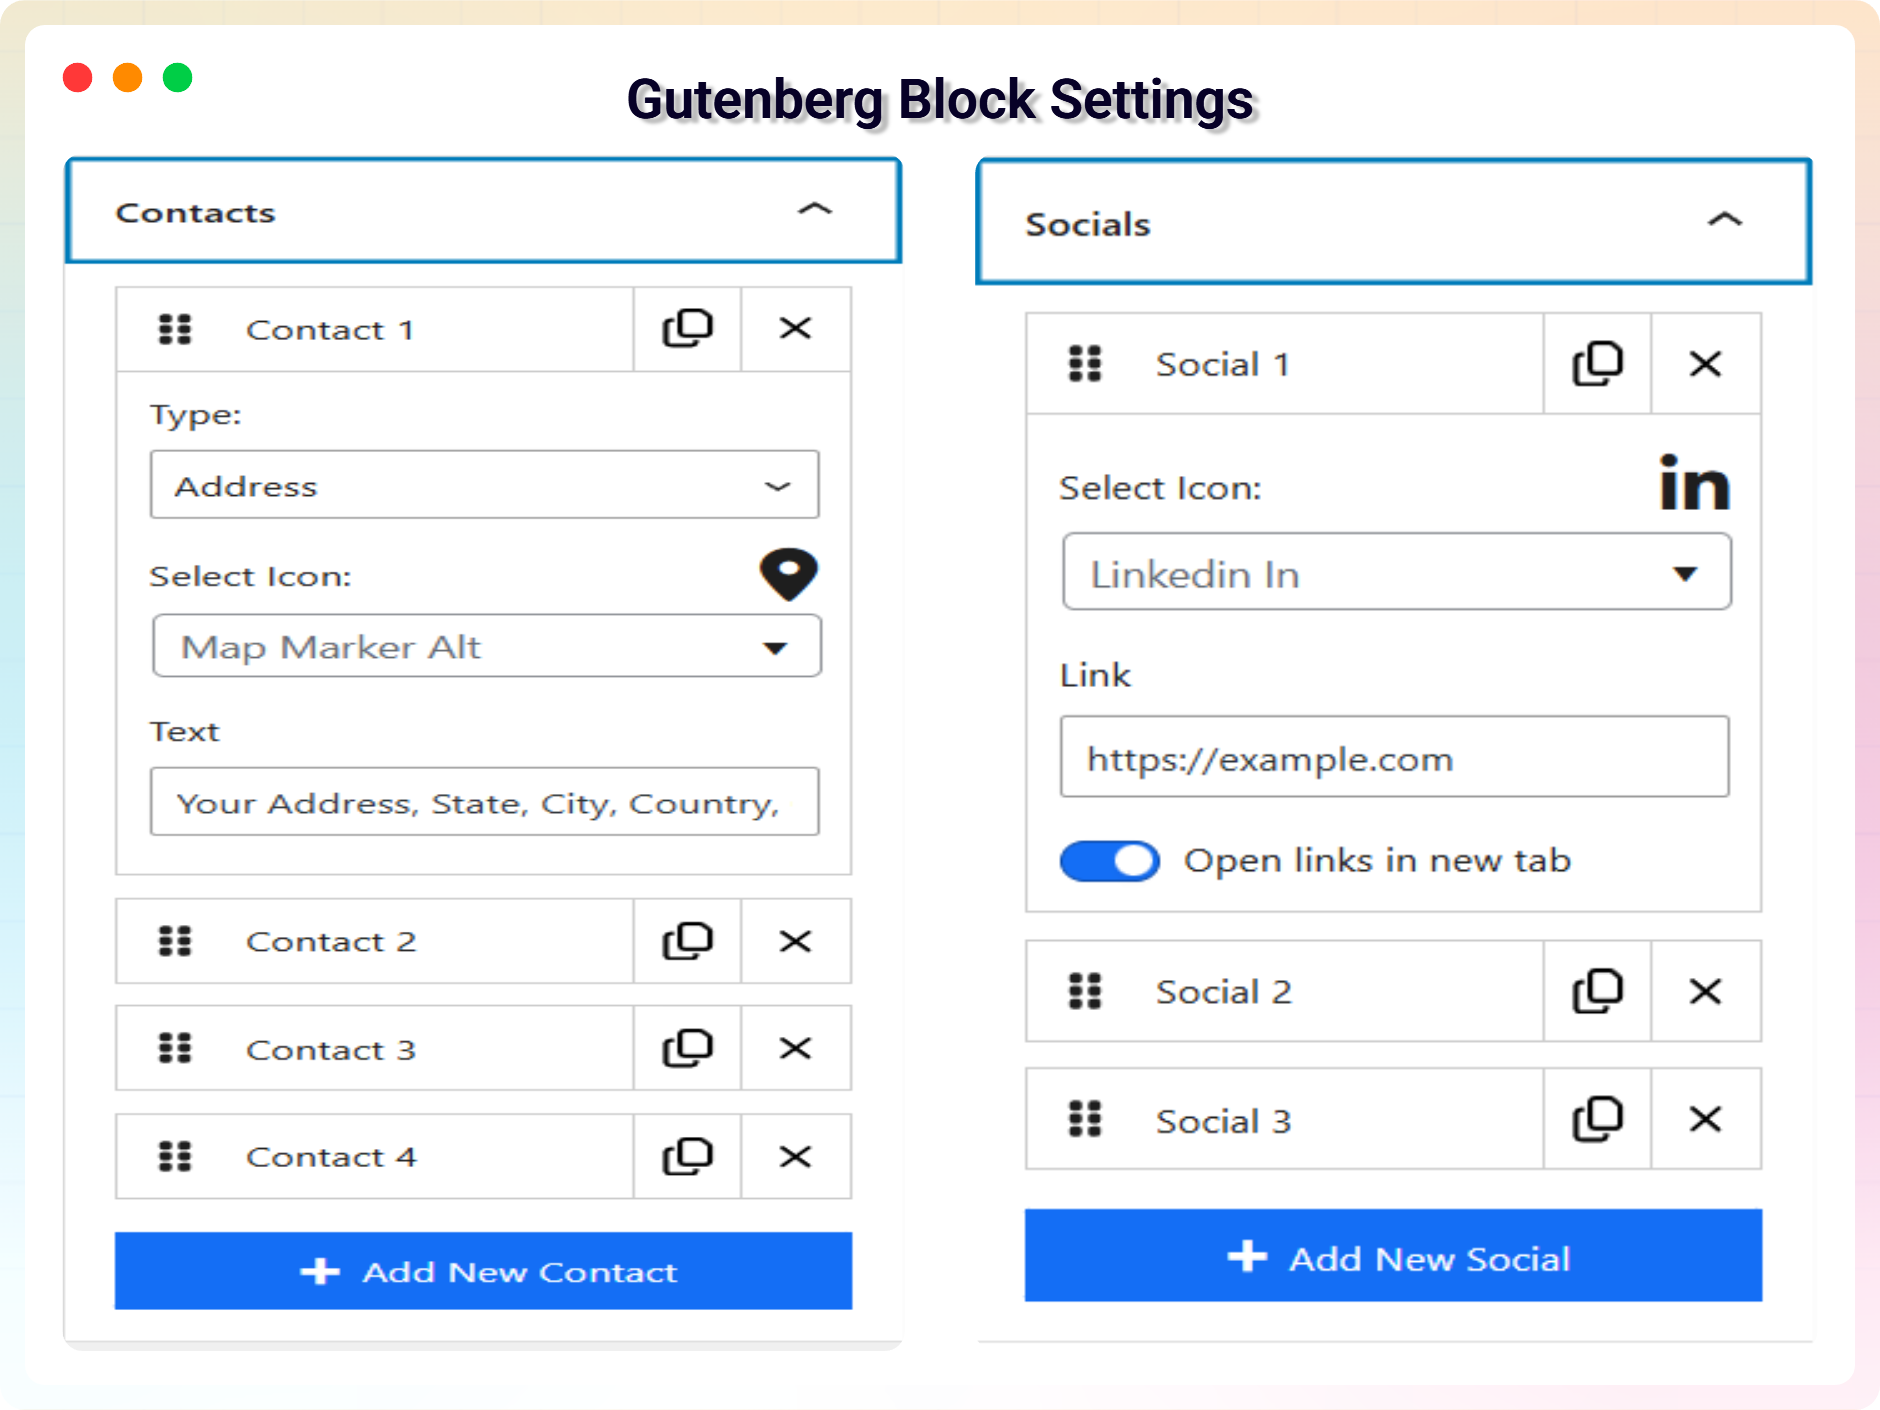This screenshot has width=1880, height=1410.
Task: Collapse the Contacts panel
Action: pyautogui.click(x=815, y=210)
